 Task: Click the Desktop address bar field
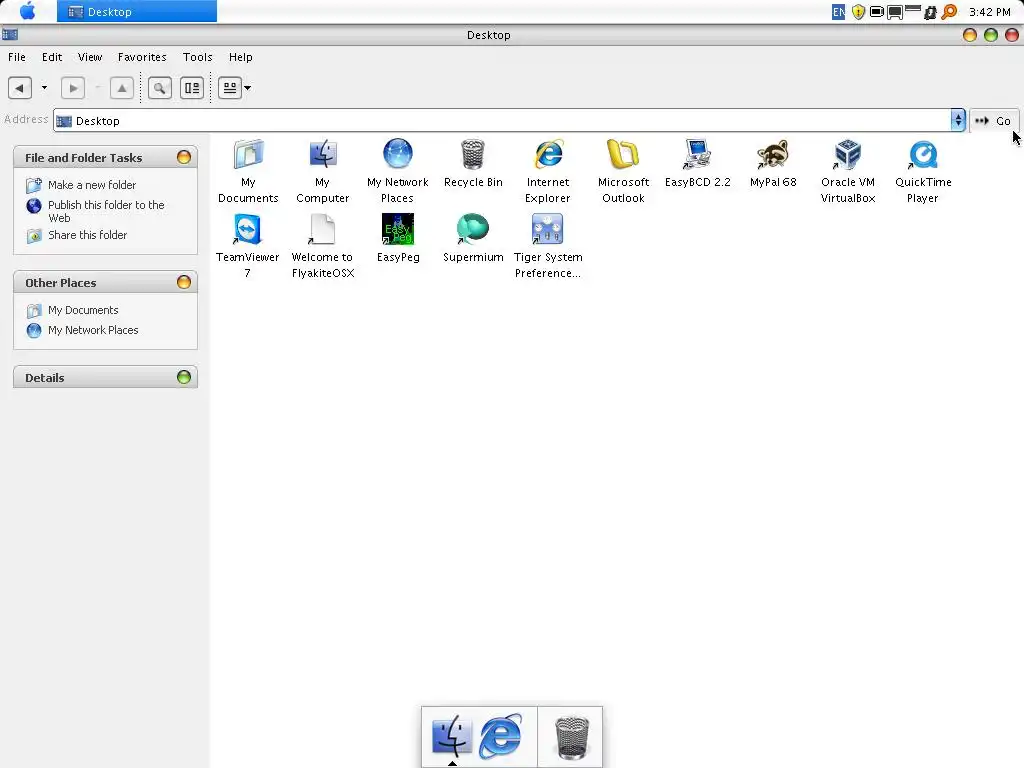click(x=502, y=120)
